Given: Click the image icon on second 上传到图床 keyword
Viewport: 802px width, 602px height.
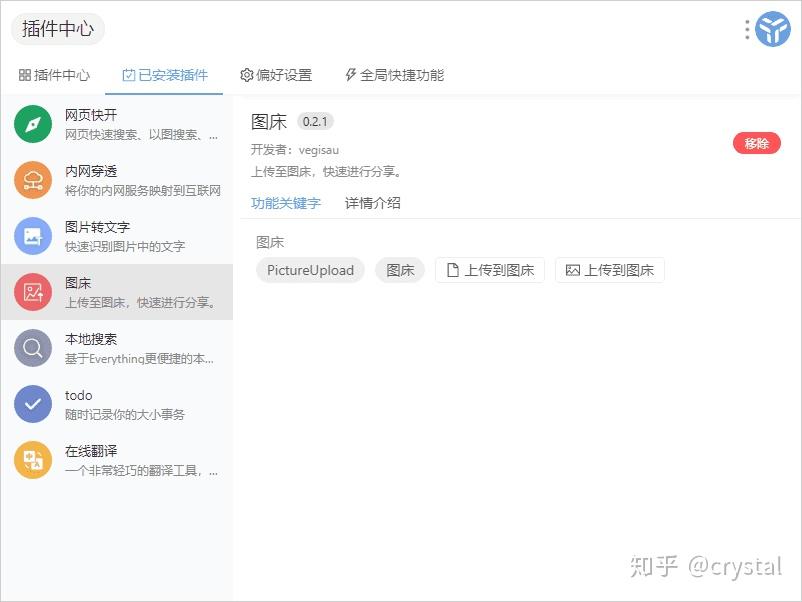Looking at the screenshot, I should [574, 270].
